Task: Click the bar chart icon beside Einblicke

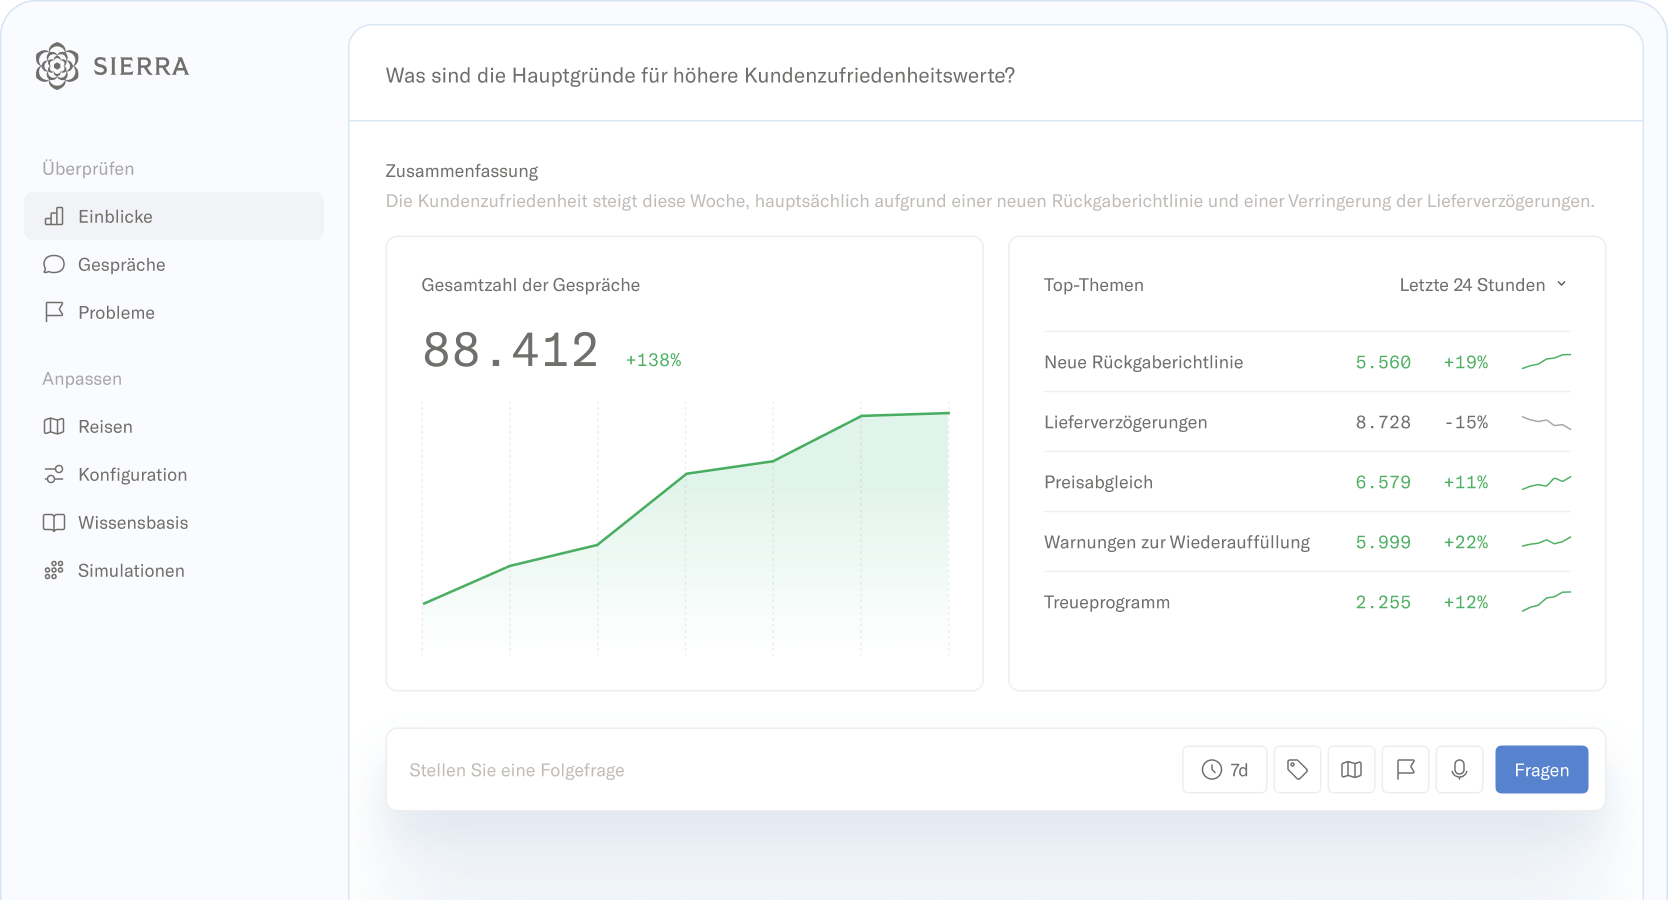Action: pos(54,216)
